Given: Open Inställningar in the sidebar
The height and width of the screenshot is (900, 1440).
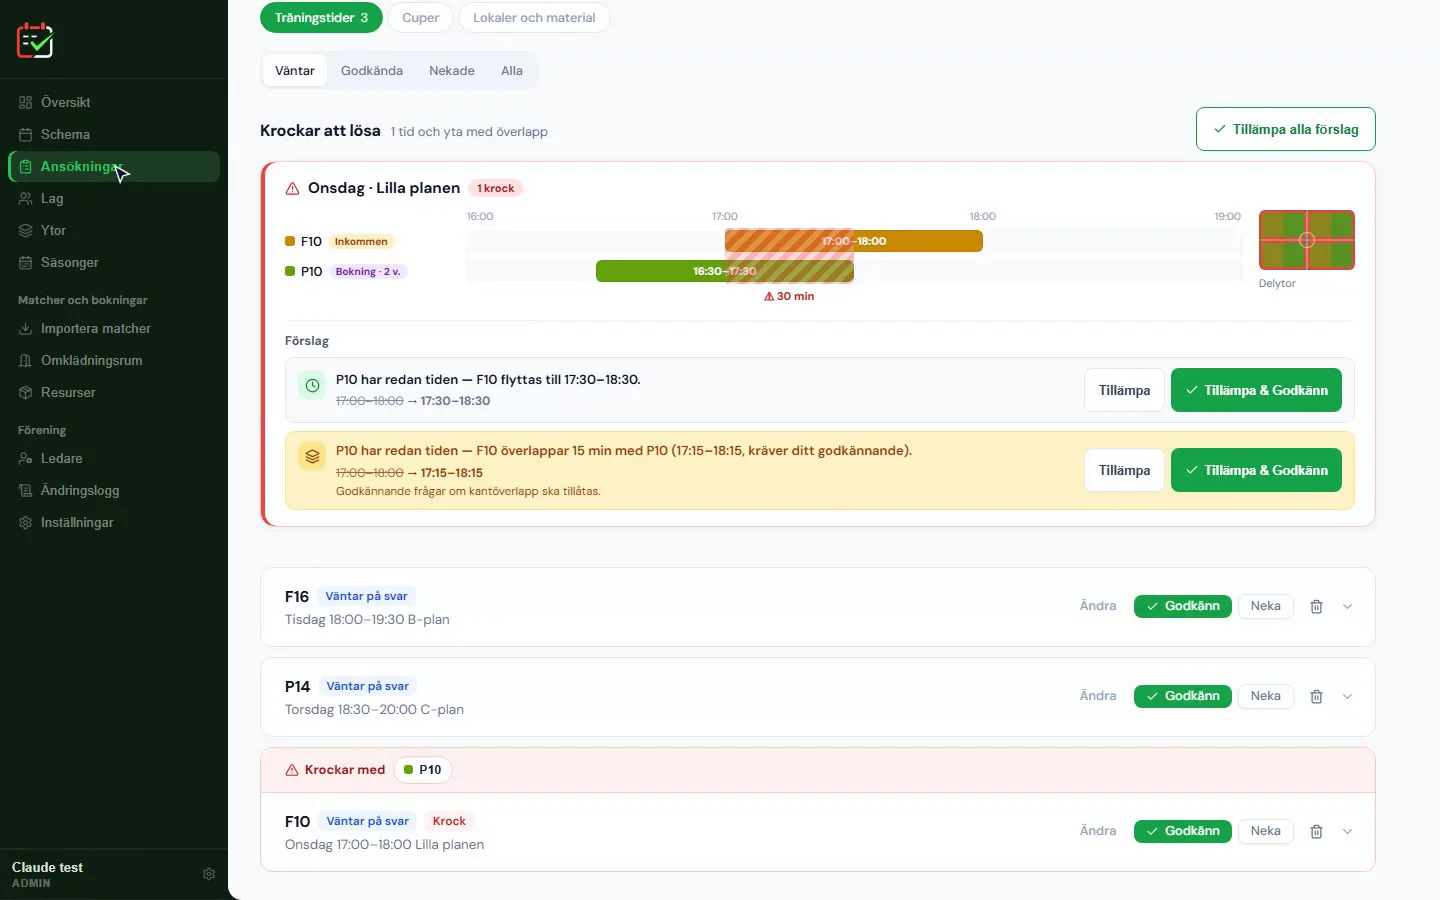Looking at the screenshot, I should point(114,522).
